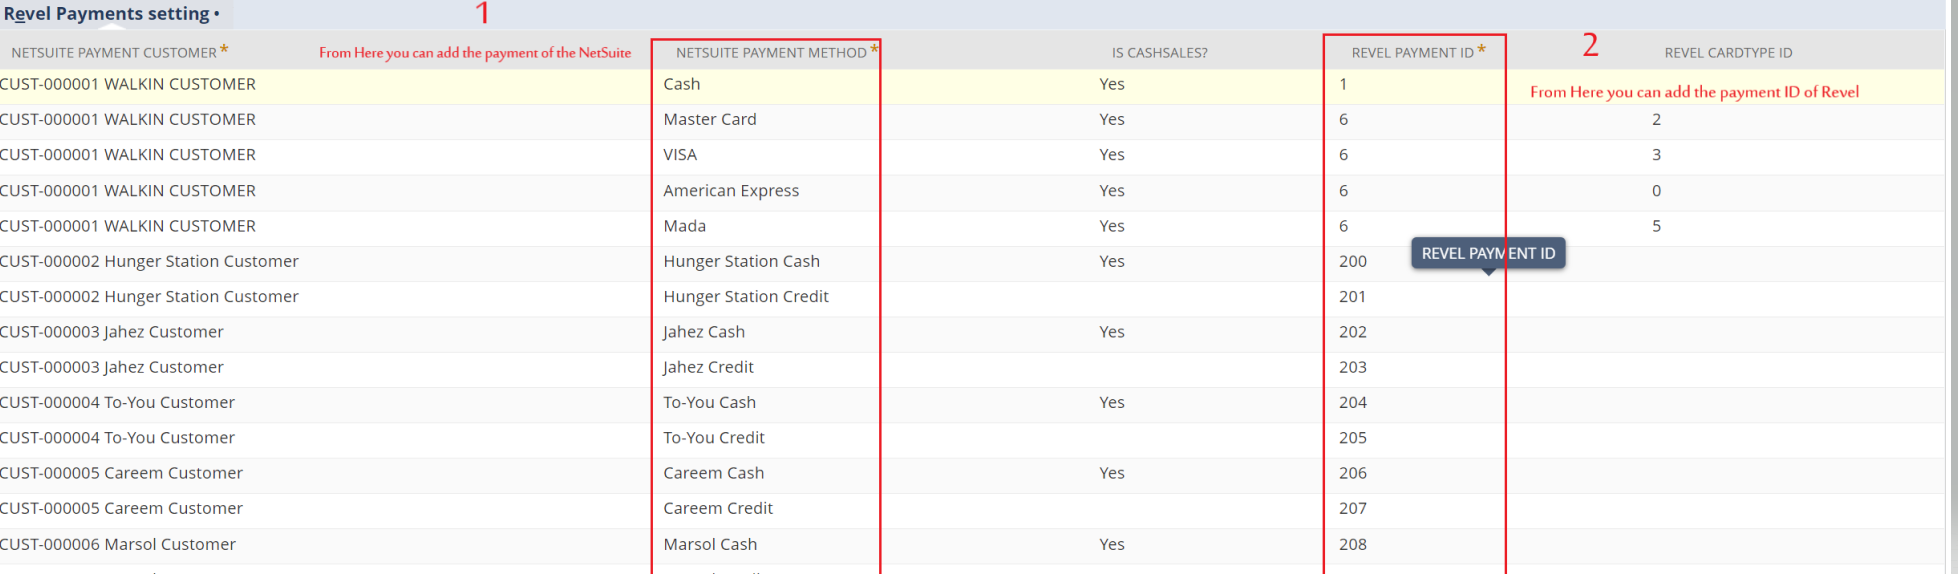This screenshot has height=574, width=1958.
Task: Select the Yes cashsales value in Cash row
Action: tap(1112, 84)
